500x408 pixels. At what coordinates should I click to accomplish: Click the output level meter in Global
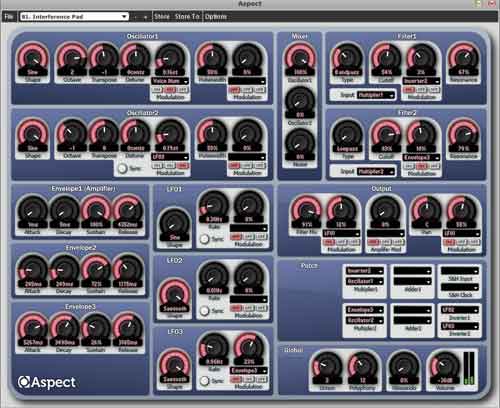469,368
